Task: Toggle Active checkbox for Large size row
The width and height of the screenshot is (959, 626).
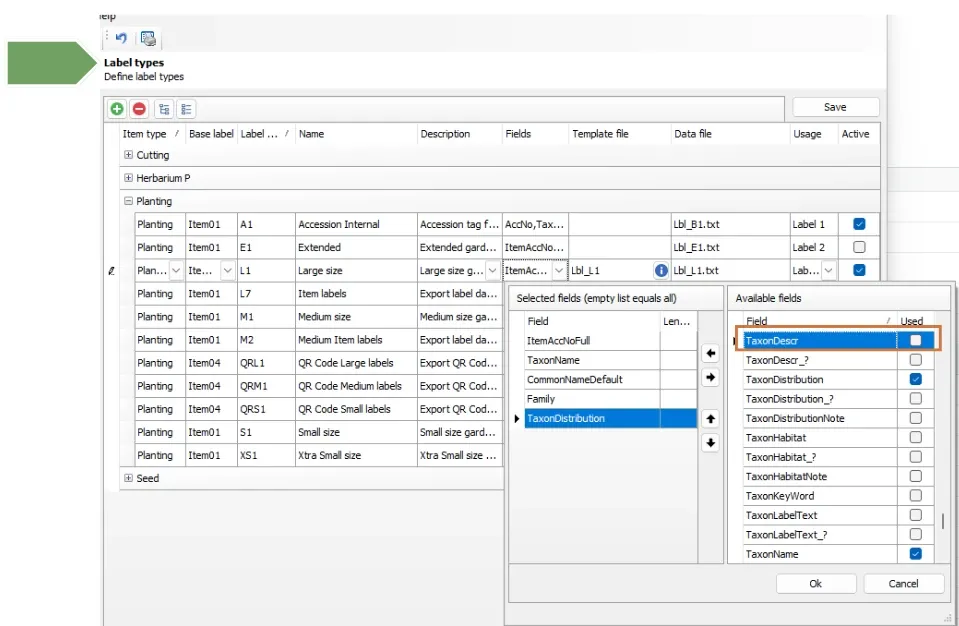Action: (859, 270)
